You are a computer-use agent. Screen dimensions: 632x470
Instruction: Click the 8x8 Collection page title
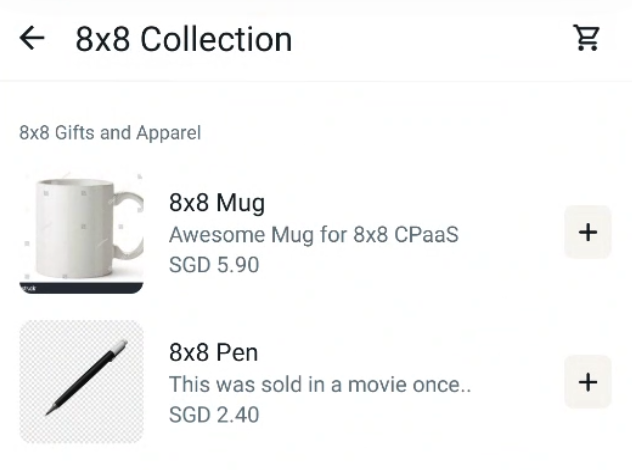pos(184,39)
